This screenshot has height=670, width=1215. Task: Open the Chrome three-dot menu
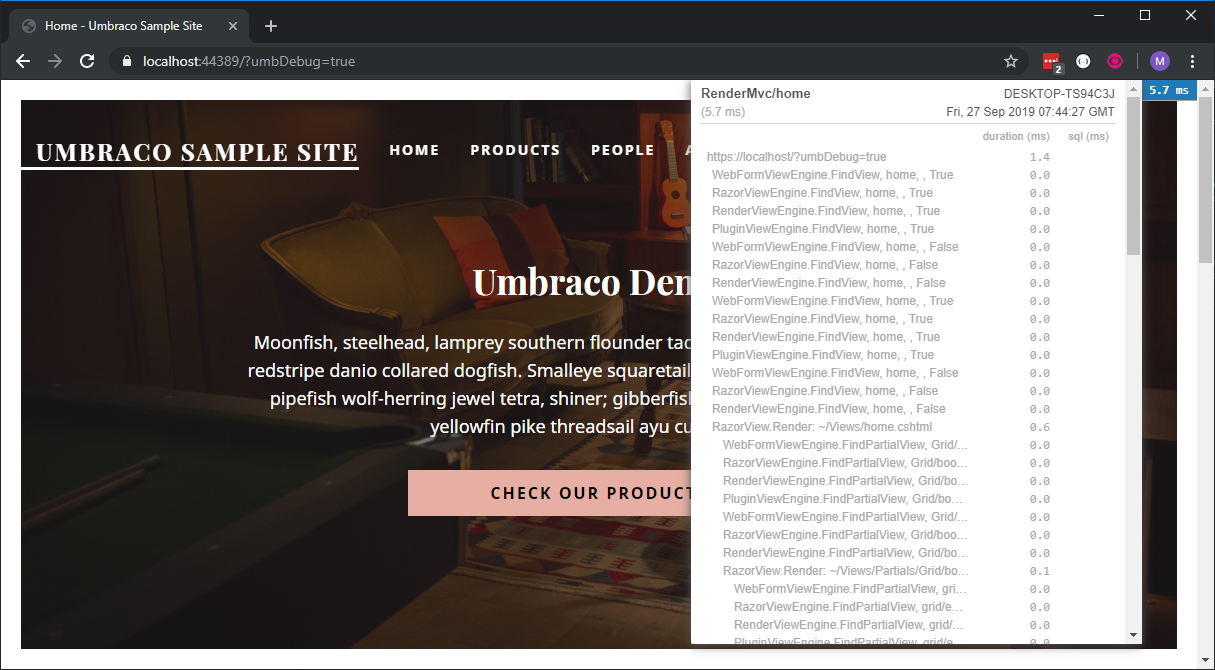[1192, 61]
